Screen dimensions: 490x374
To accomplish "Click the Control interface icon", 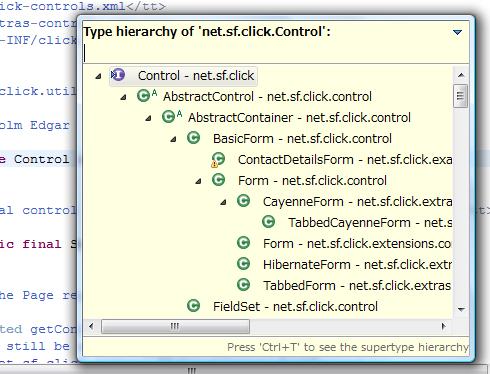I will 118,75.
